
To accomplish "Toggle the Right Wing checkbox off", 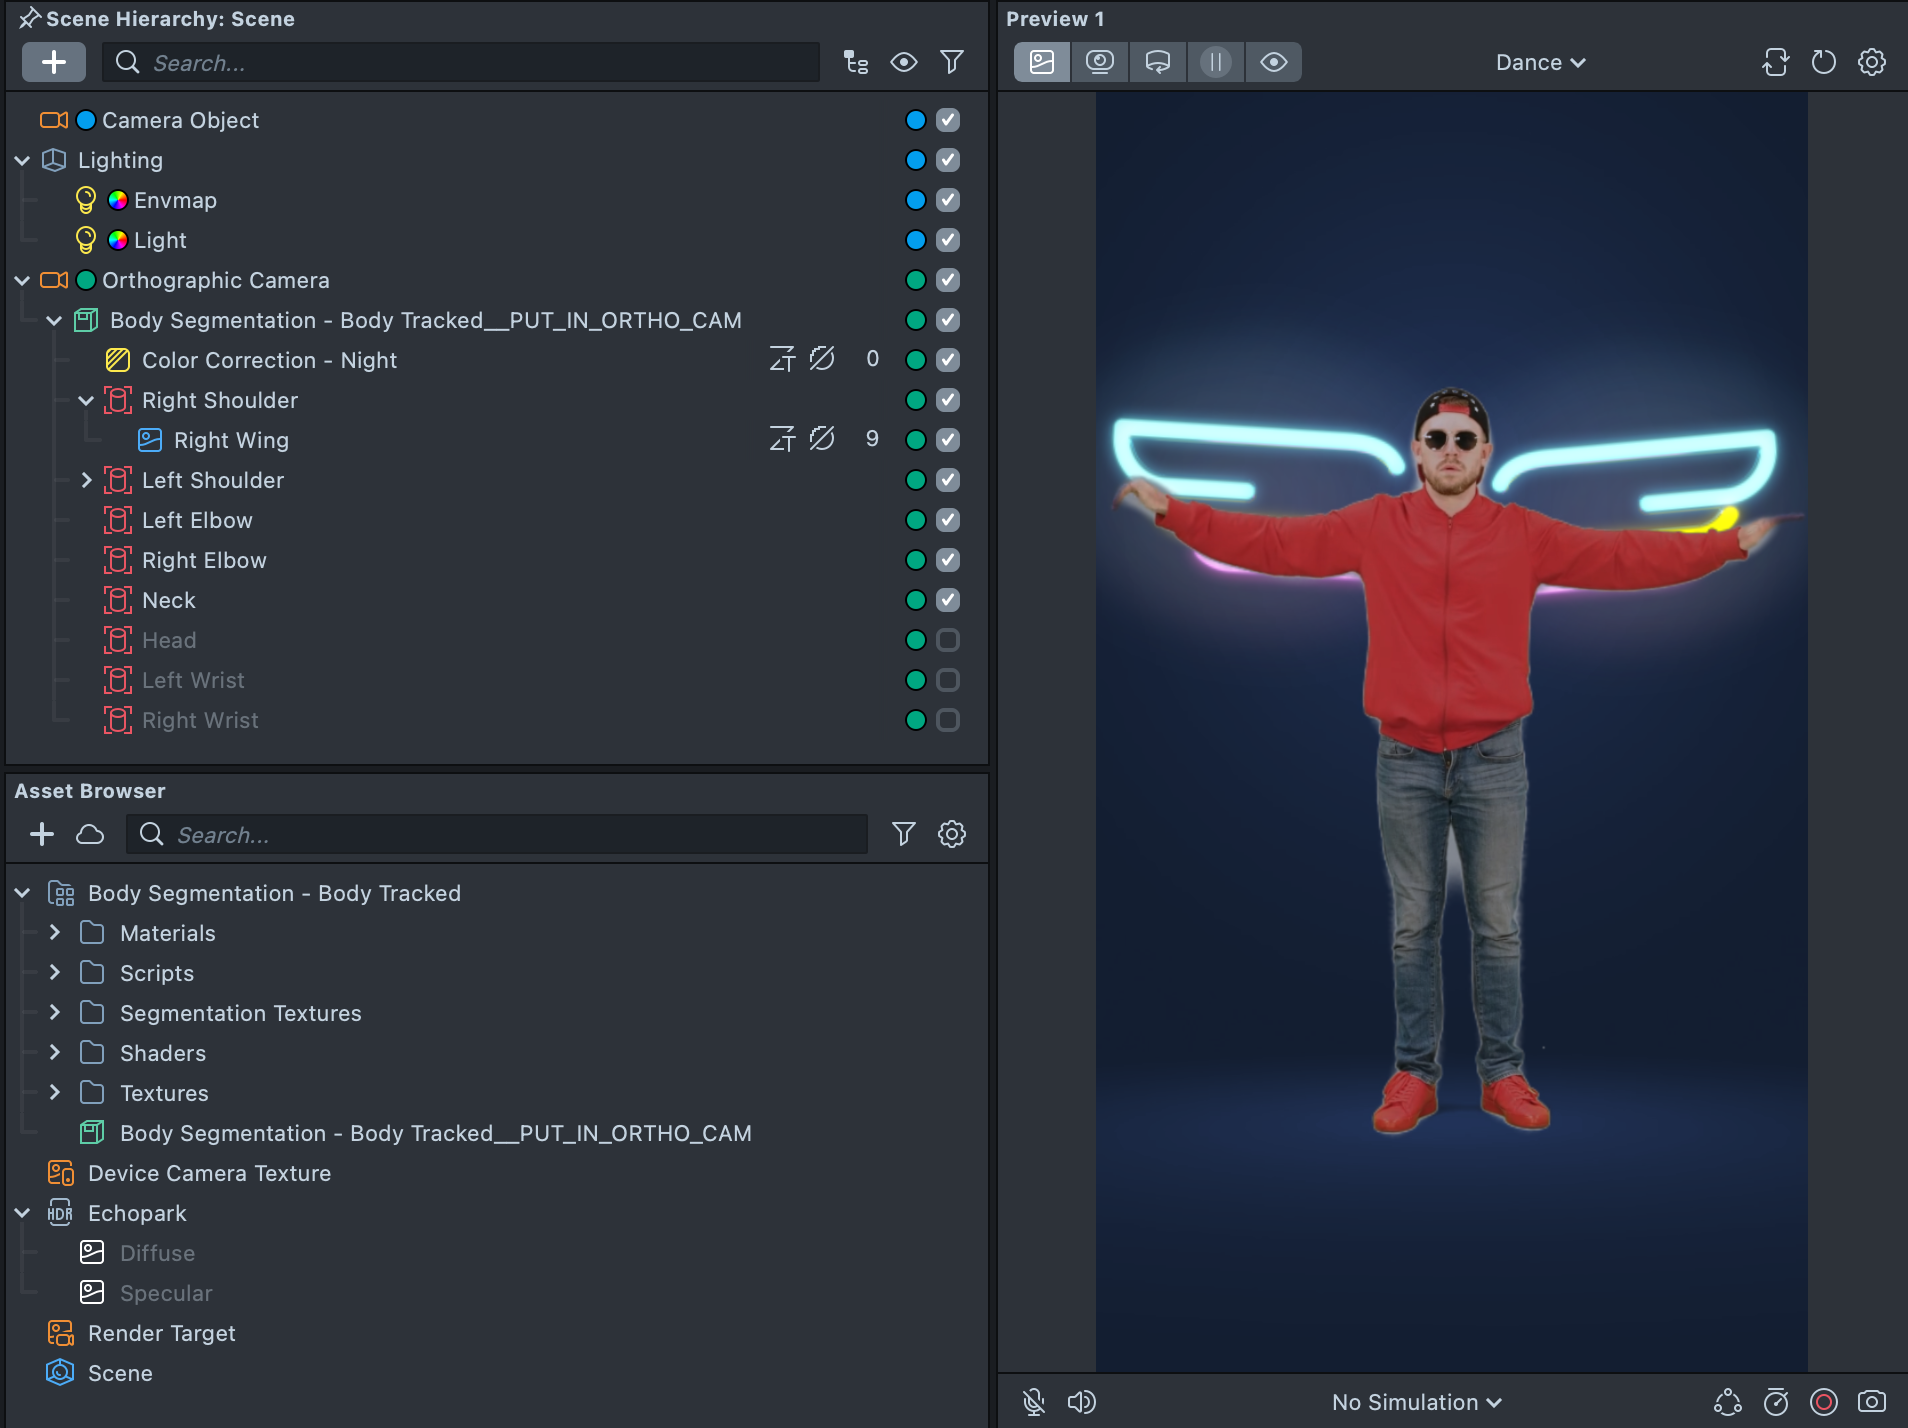I will pos(948,440).
